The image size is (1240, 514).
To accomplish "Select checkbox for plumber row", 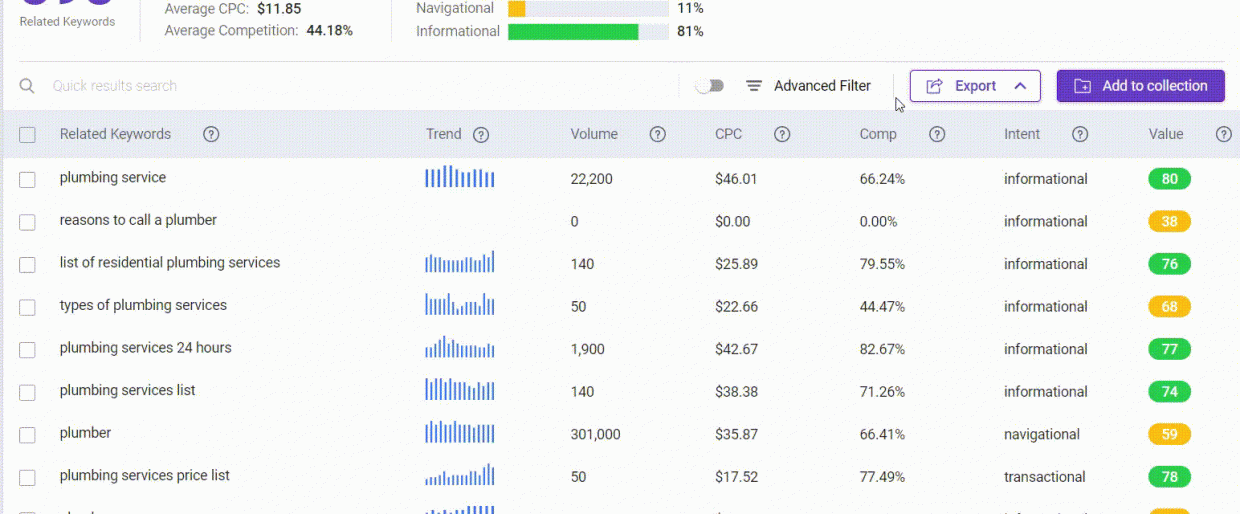I will [27, 434].
